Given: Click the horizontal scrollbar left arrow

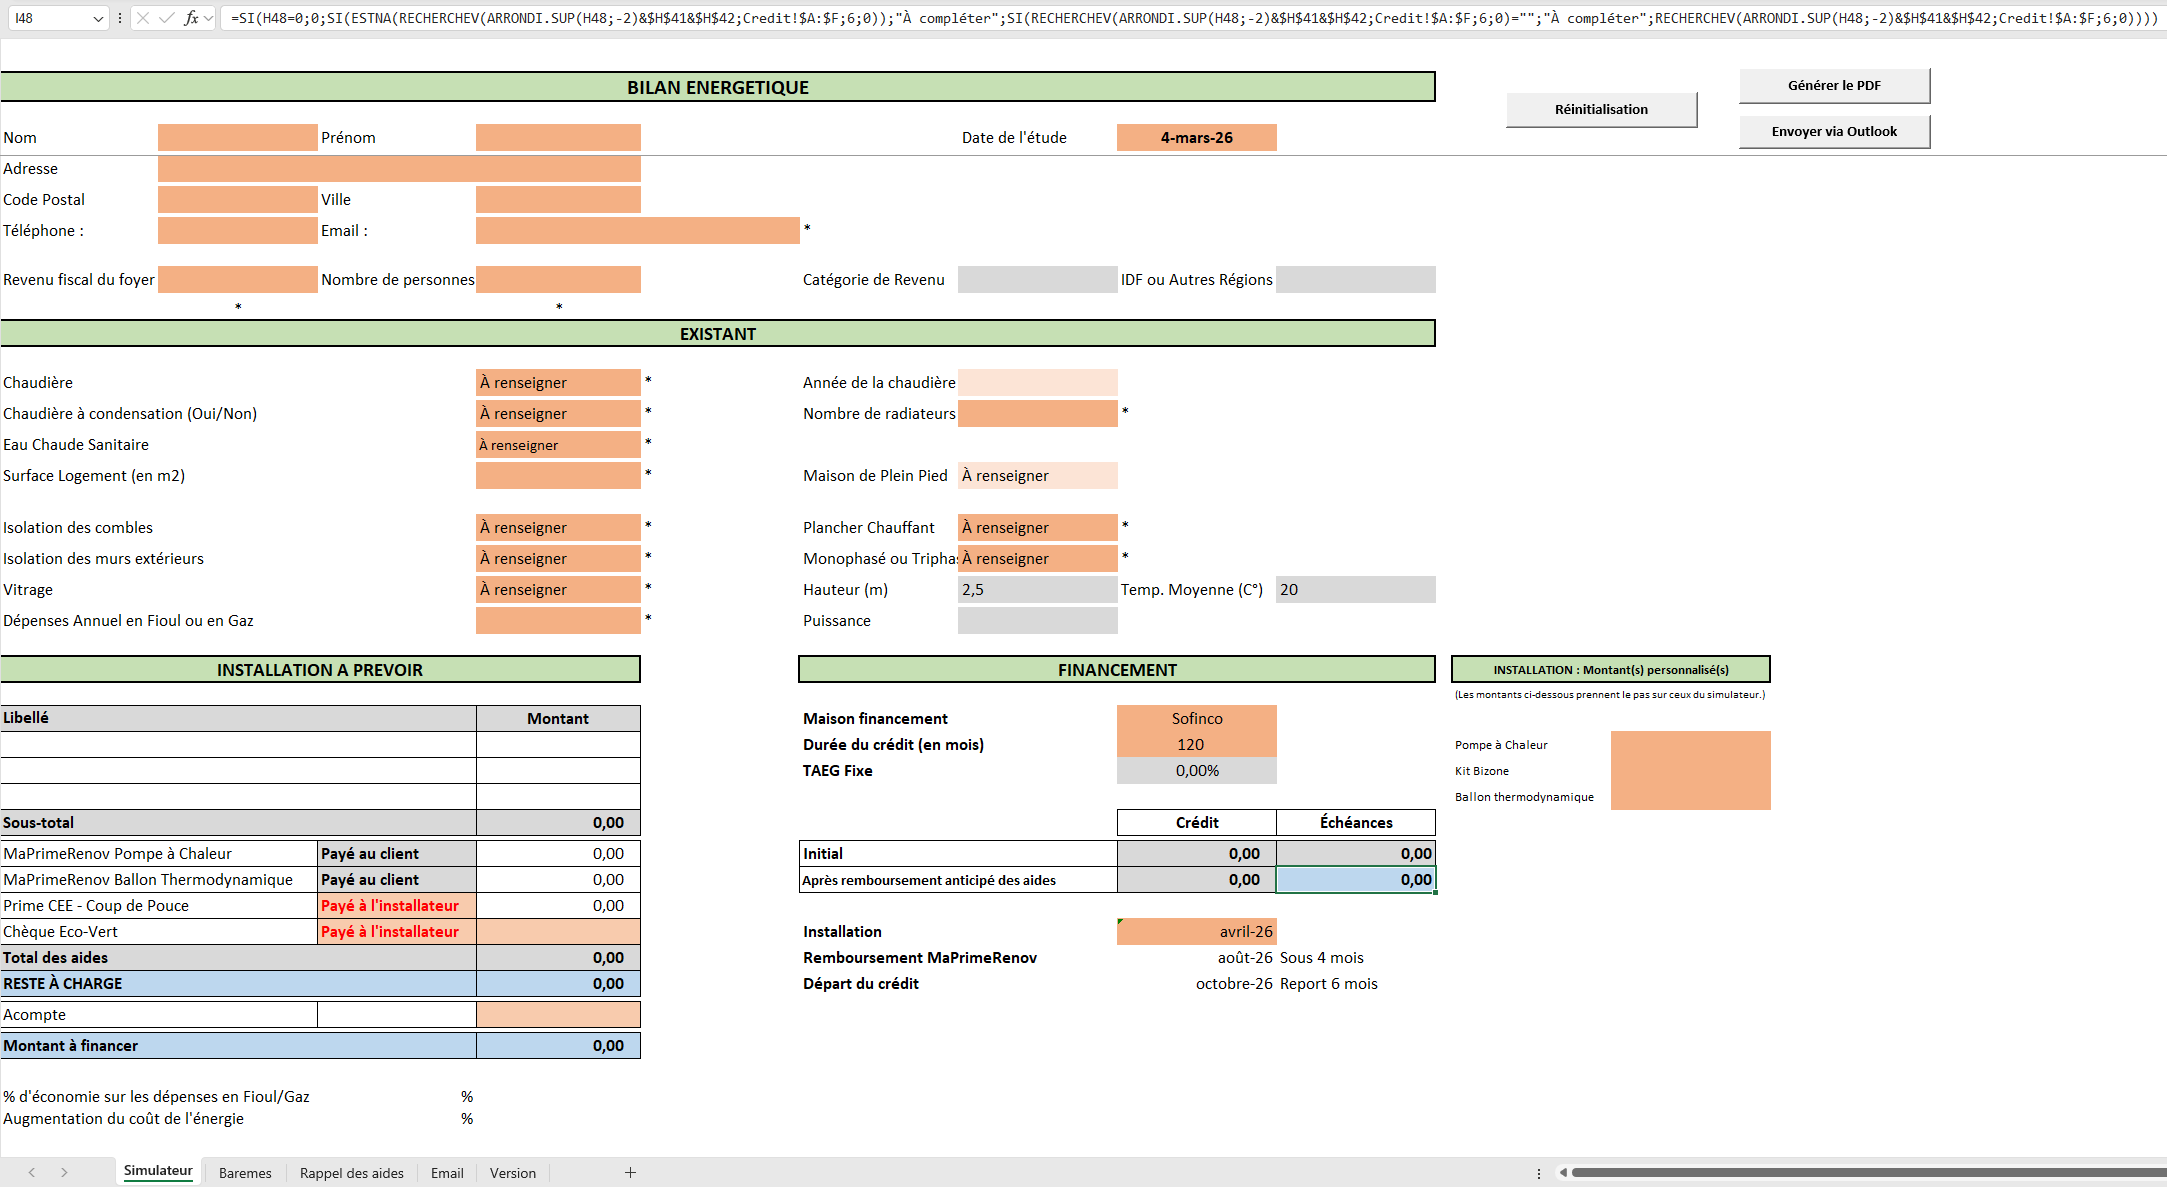Looking at the screenshot, I should [1562, 1172].
